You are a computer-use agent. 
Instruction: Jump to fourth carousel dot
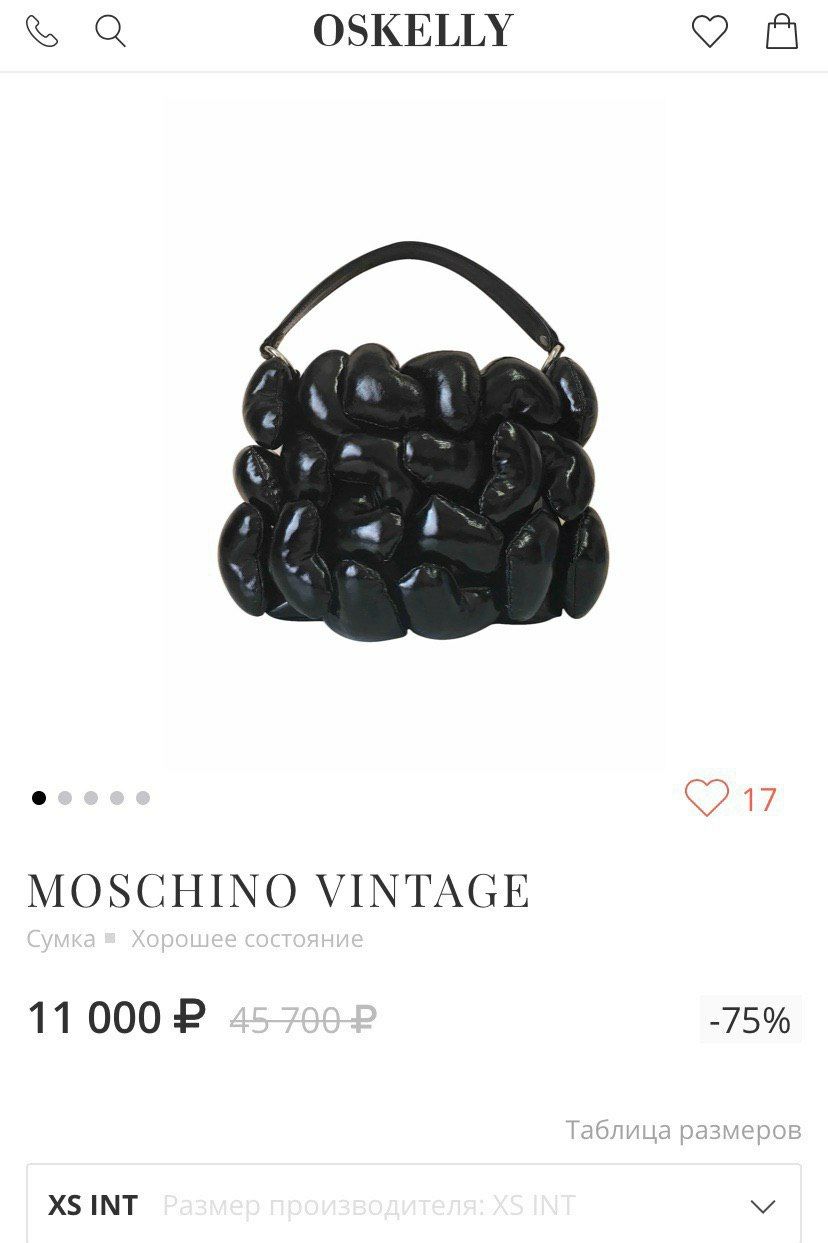point(117,798)
